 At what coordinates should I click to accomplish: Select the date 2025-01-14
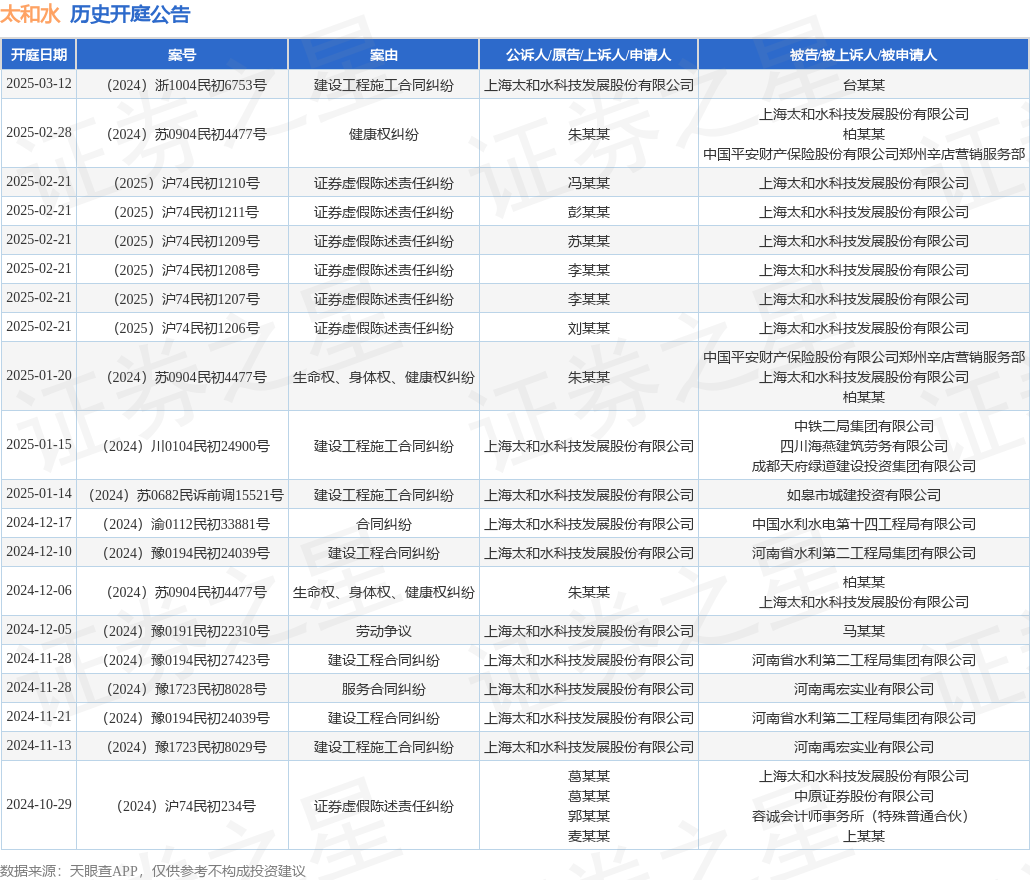click(x=39, y=494)
